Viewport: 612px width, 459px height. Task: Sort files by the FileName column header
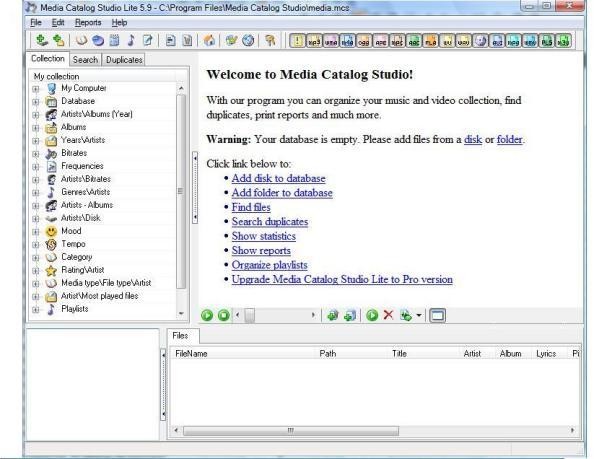pyautogui.click(x=242, y=354)
